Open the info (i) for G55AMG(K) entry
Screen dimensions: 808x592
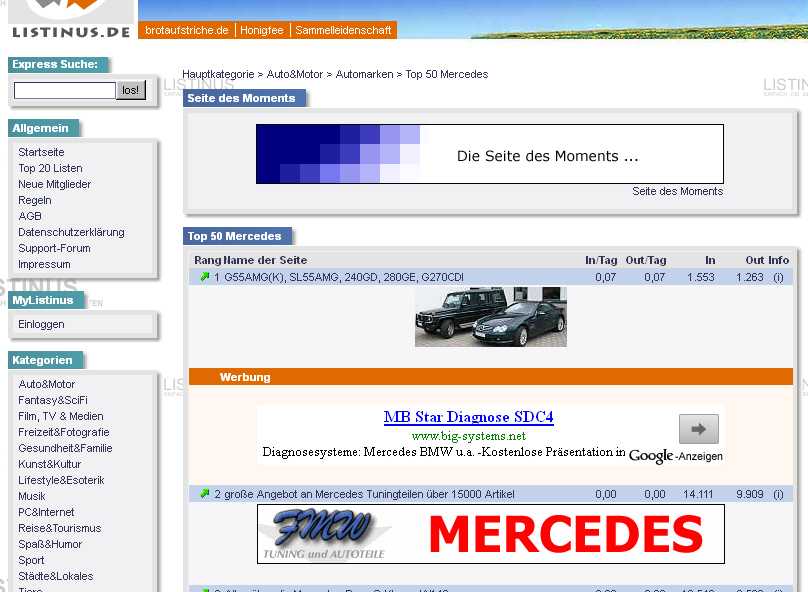[x=778, y=277]
